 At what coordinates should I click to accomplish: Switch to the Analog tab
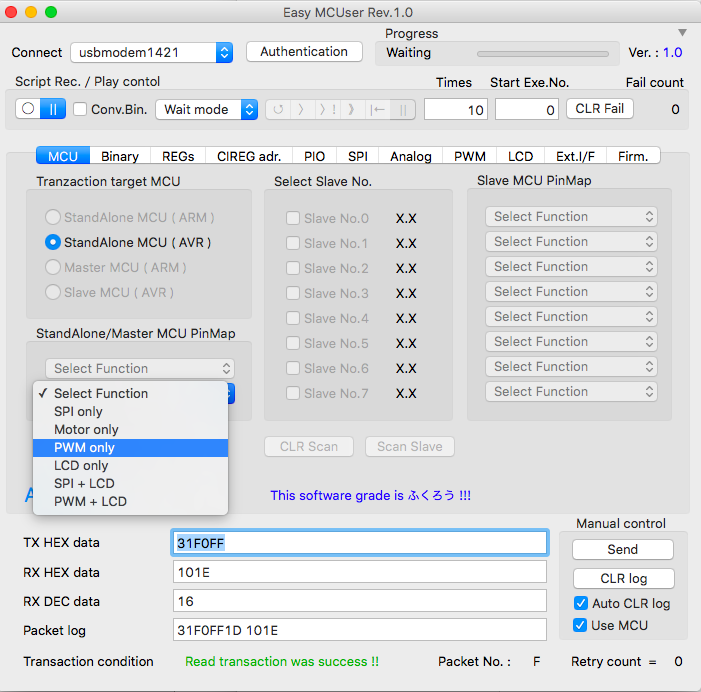tap(411, 156)
